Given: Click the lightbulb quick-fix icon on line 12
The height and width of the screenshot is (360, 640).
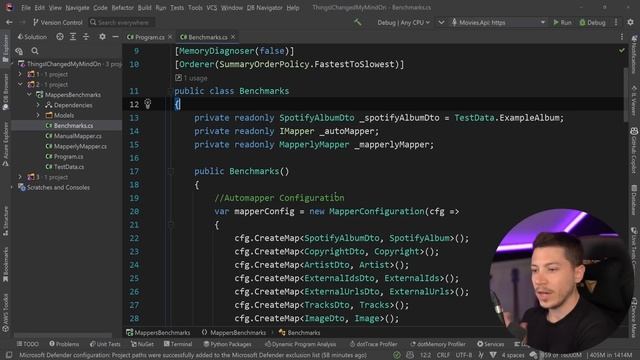Looking at the screenshot, I should (x=147, y=104).
